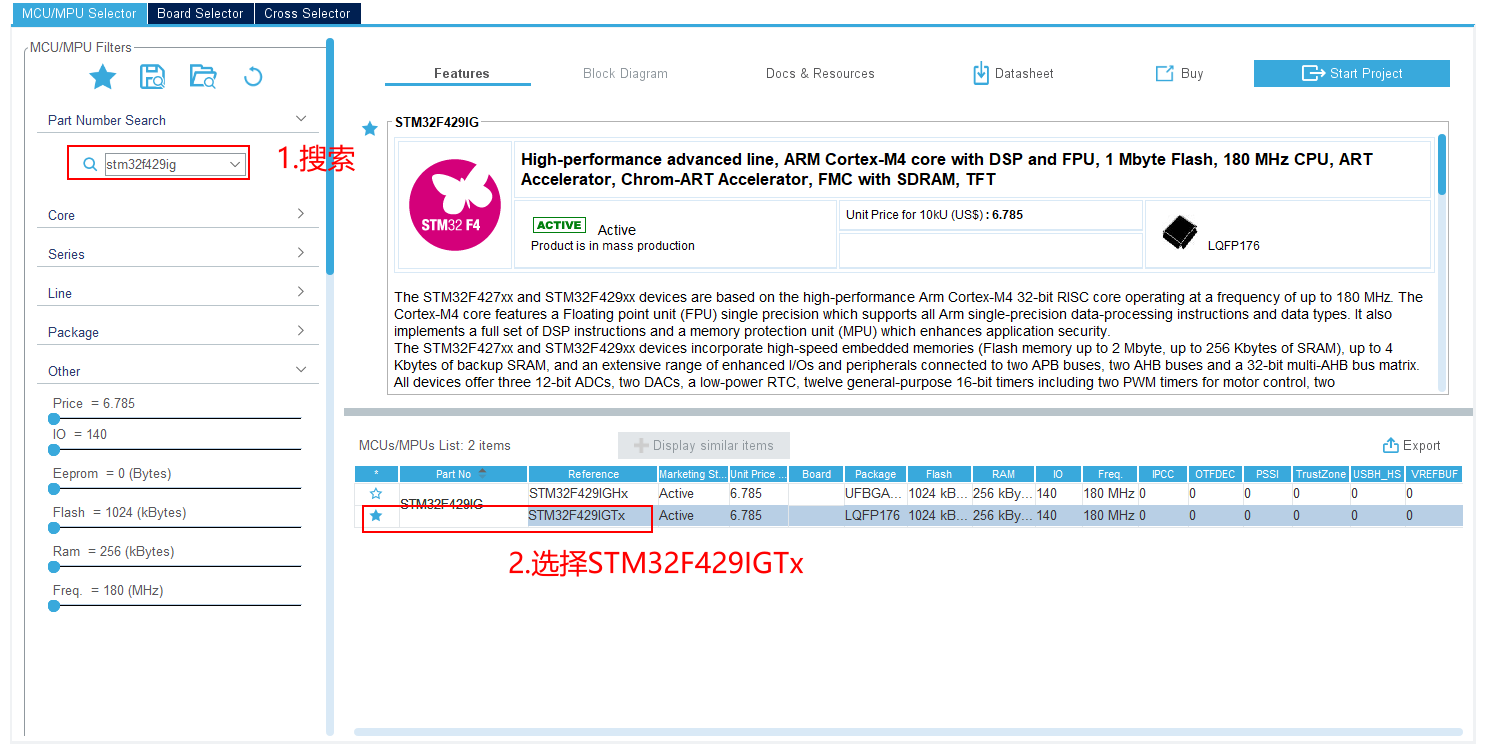Screen dimensions: 1486x754
Task: Click the load saved search folder icon
Action: [203, 77]
